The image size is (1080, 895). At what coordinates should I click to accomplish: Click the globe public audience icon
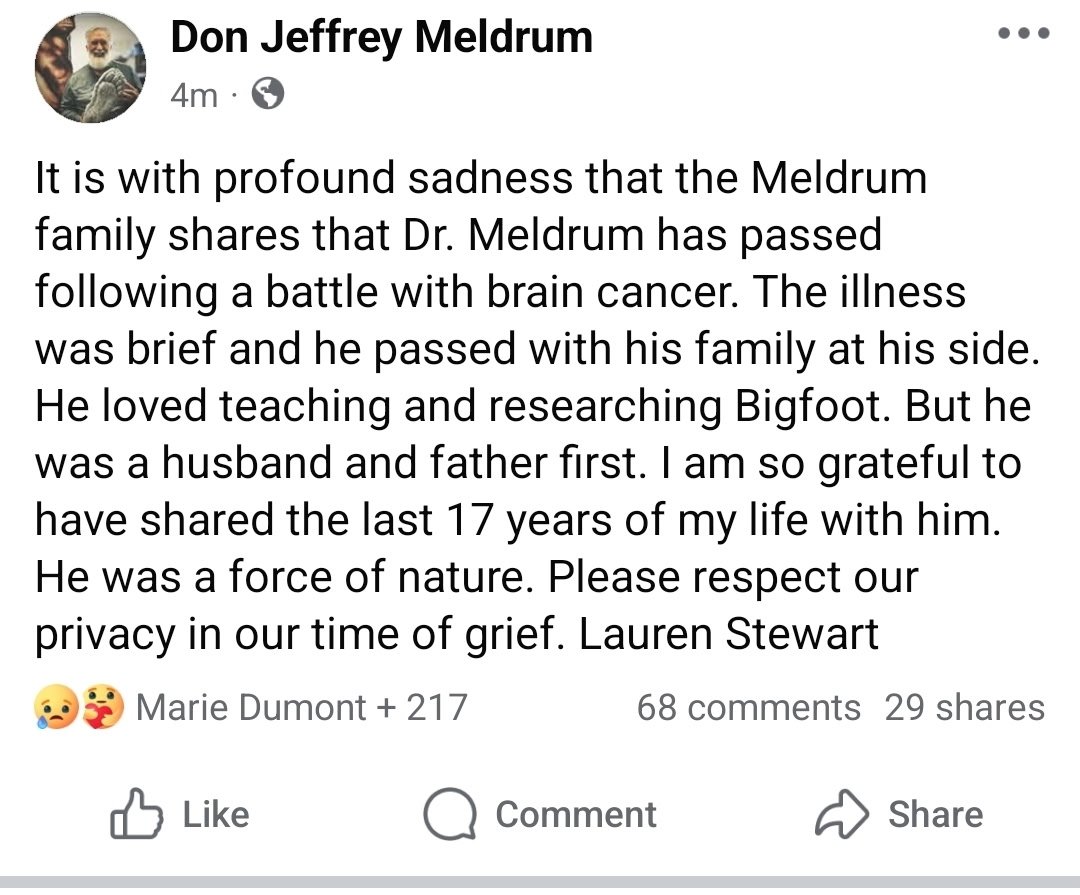[267, 94]
